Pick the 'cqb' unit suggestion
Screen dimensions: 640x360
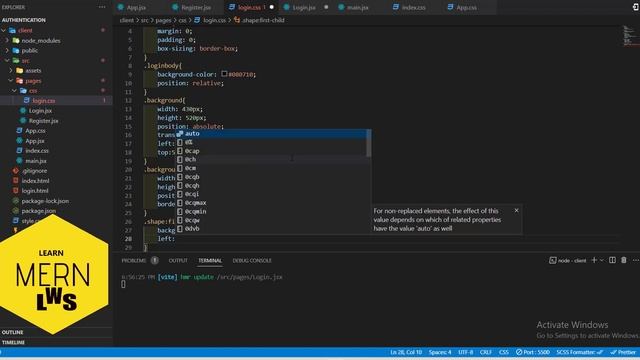click(271, 177)
